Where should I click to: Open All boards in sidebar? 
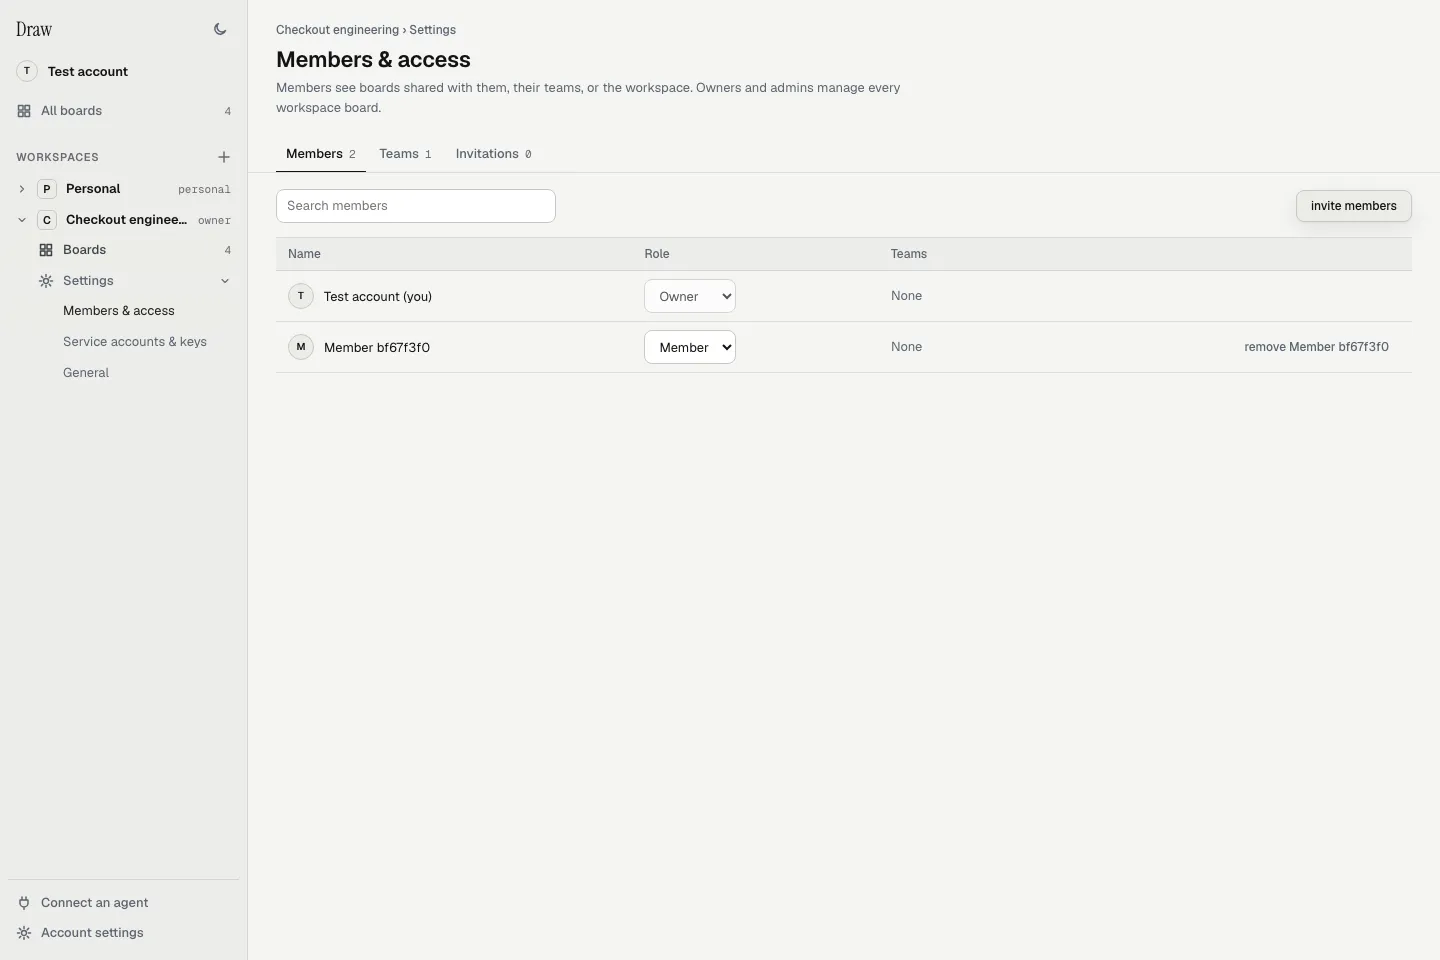tap(71, 111)
